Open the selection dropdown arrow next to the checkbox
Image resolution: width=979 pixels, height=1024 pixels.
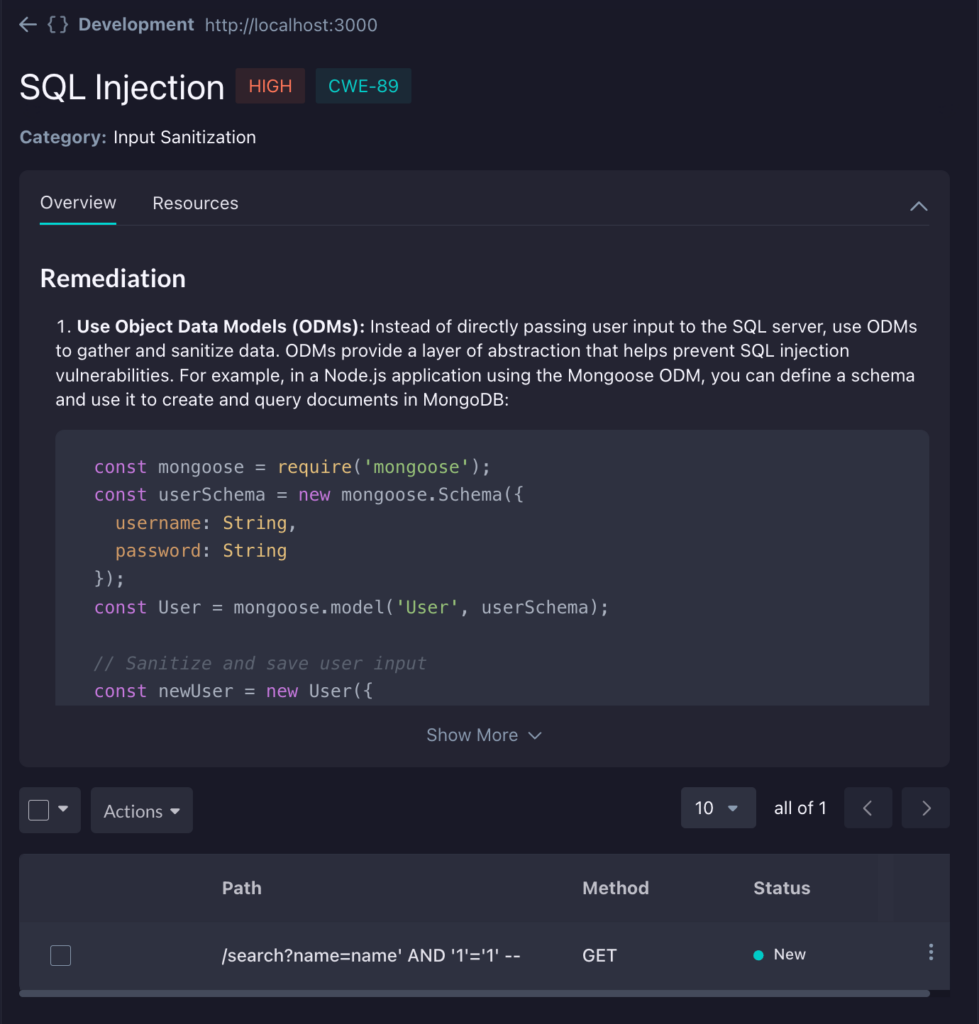(62, 810)
